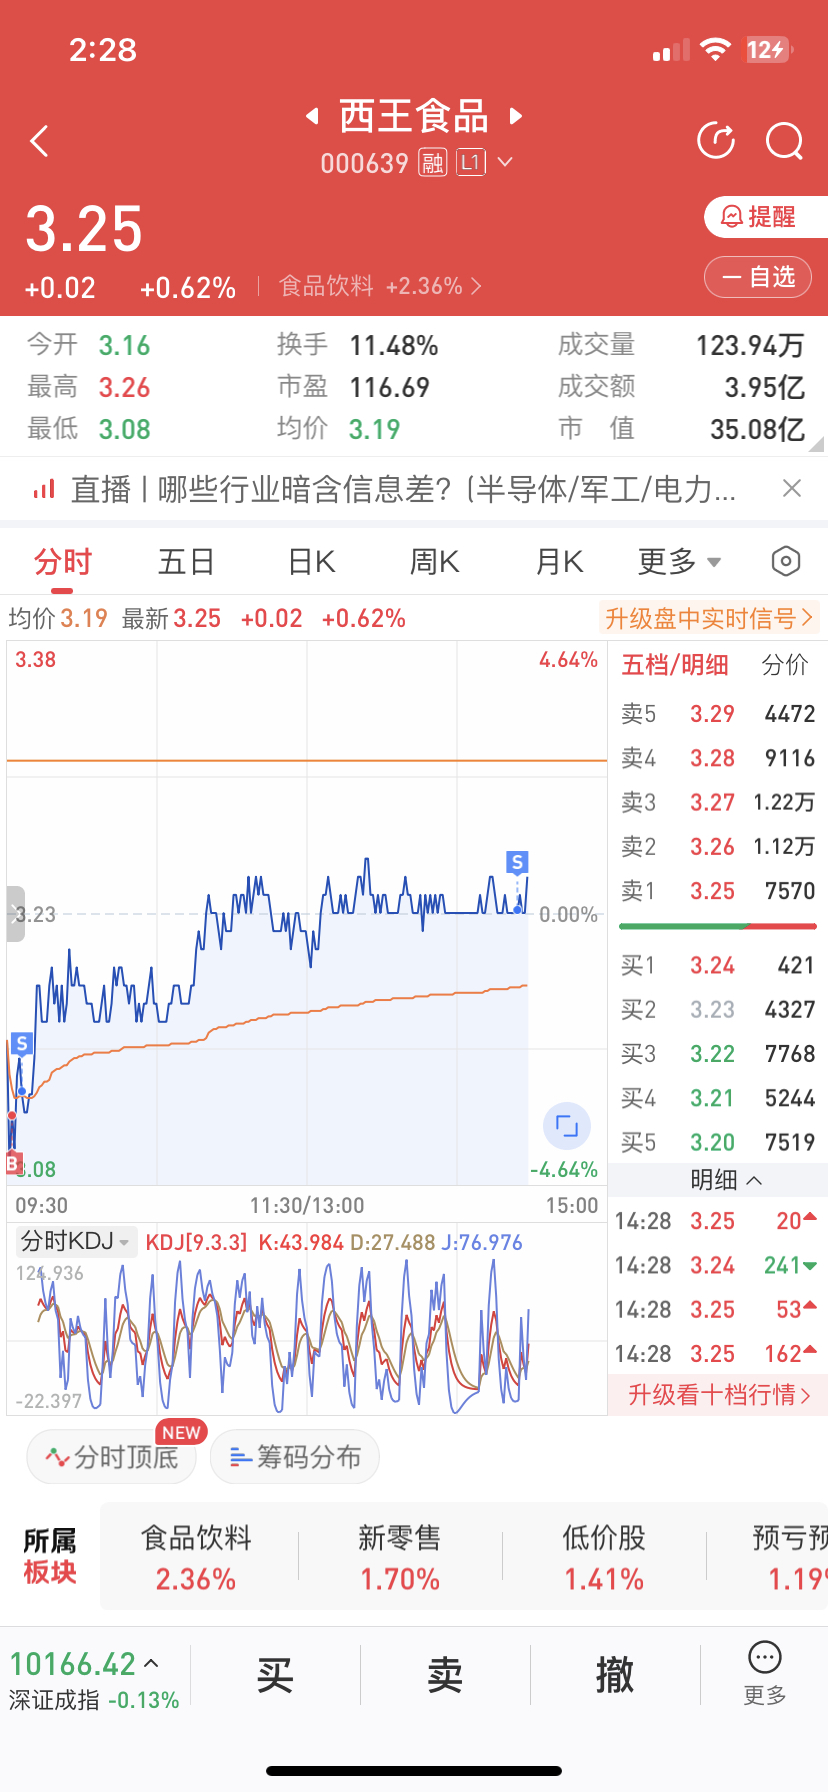Close the live broadcast banner
Screen dimensions: 828x1792
[792, 488]
